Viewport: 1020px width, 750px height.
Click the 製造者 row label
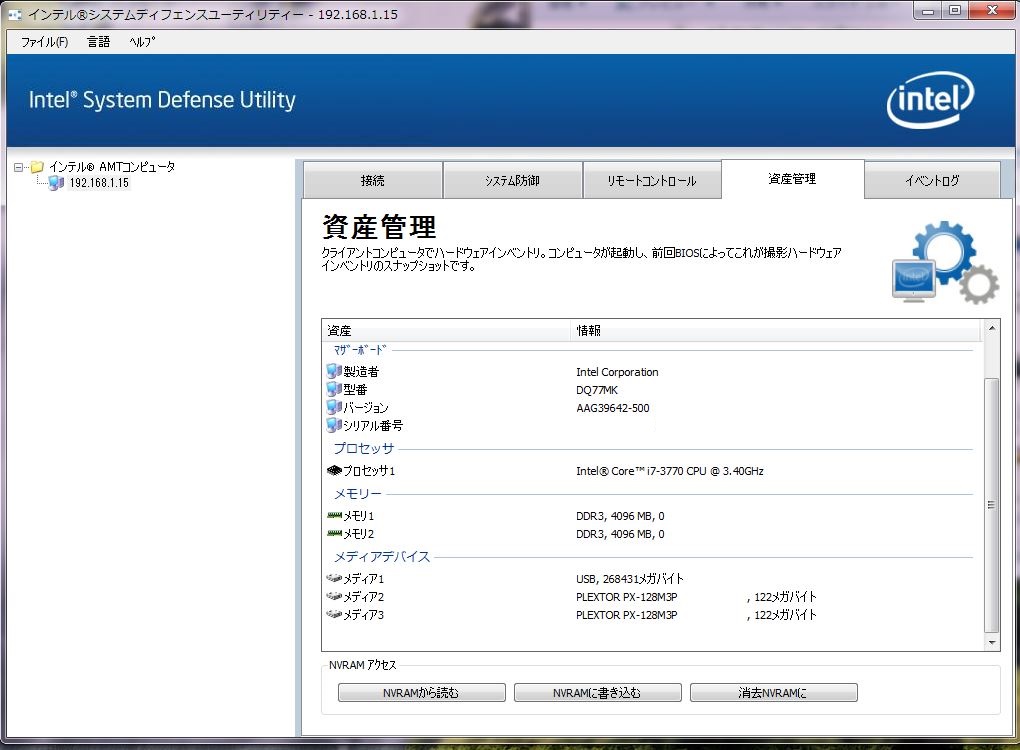(361, 371)
